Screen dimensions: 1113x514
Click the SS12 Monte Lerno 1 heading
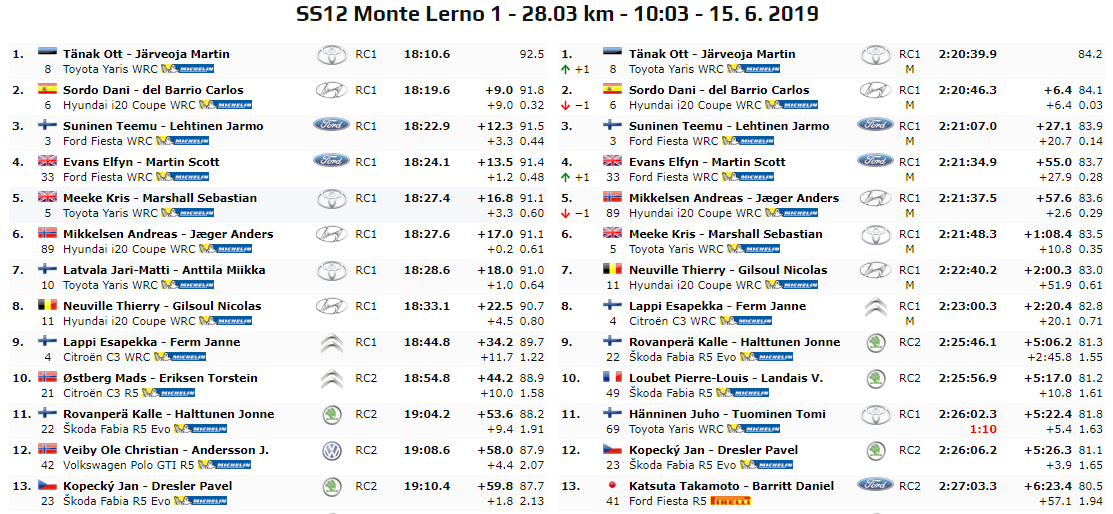pyautogui.click(x=557, y=14)
